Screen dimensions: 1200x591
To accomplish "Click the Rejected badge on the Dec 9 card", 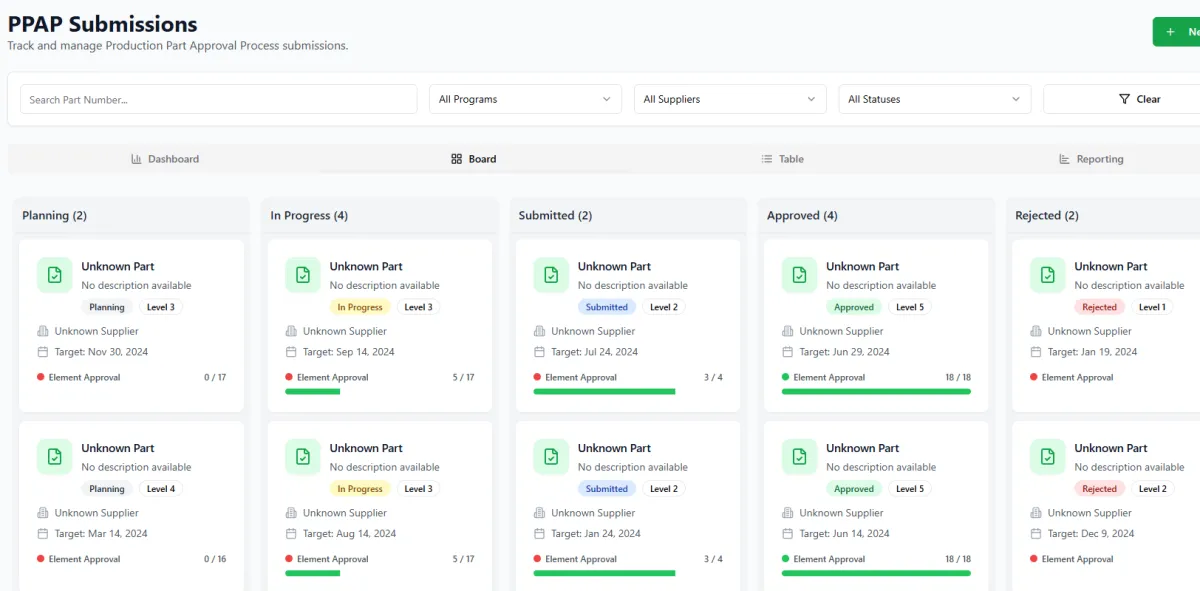I will click(x=1099, y=489).
